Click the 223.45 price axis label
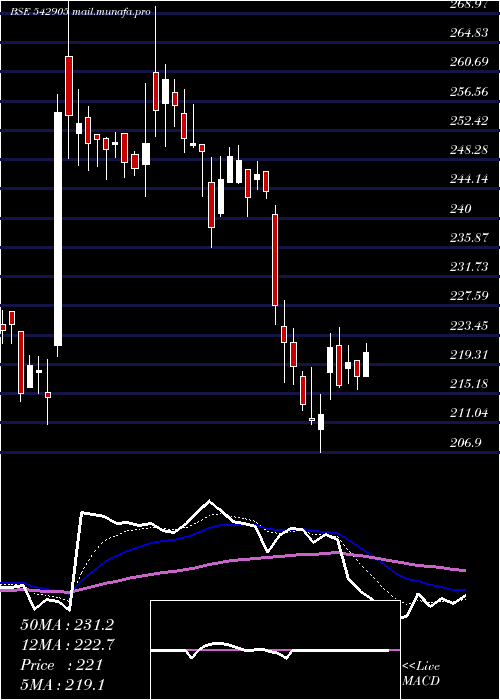 [x=468, y=326]
